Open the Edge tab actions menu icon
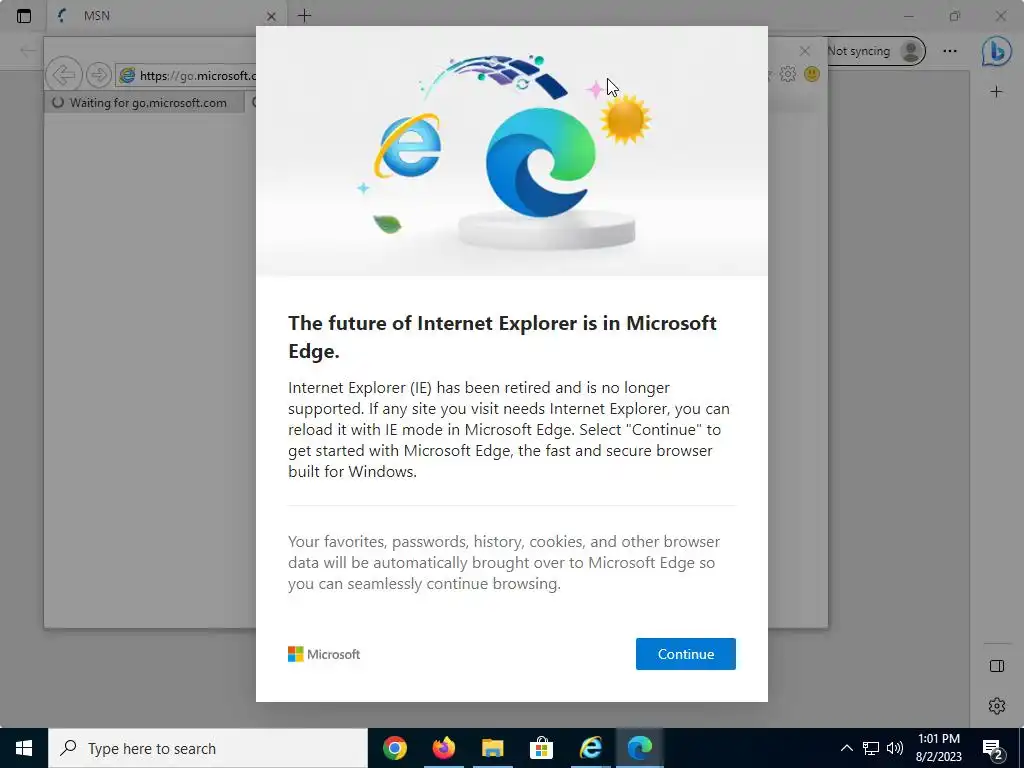1024x768 pixels. click(24, 16)
